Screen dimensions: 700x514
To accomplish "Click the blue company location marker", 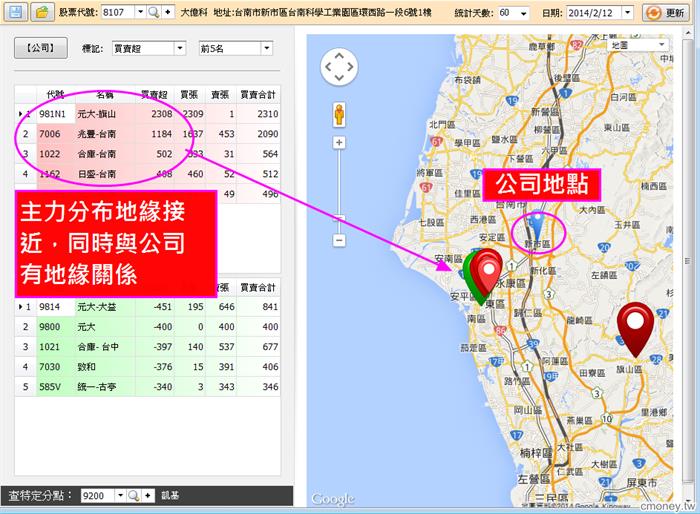I will pyautogui.click(x=538, y=229).
